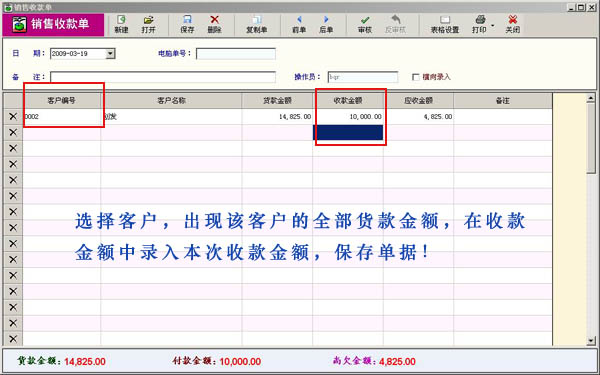This screenshot has height=375, width=600.
Task: Select the 10,000.00 收款金额 cell
Action: tap(348, 116)
